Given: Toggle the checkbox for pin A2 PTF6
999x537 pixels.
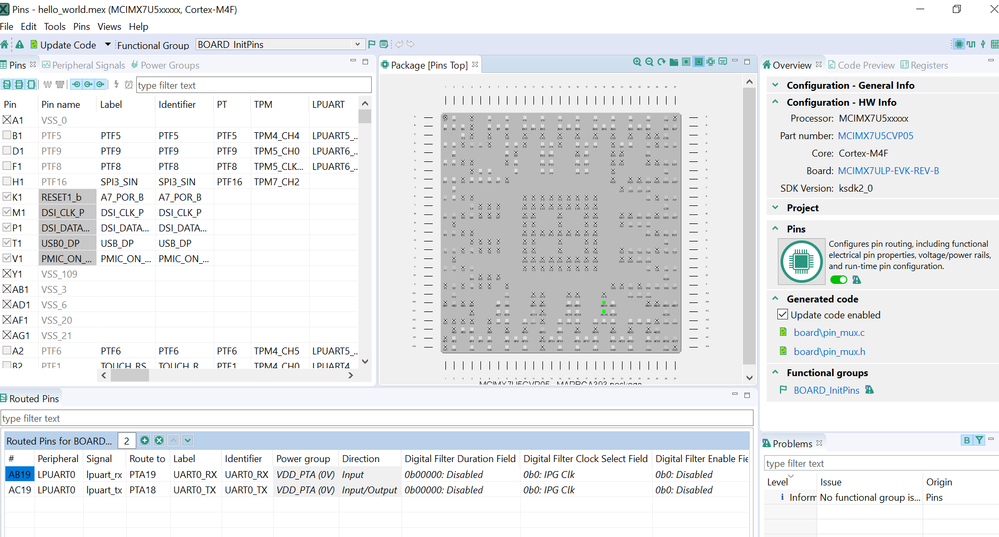Looking at the screenshot, I should (x=6, y=350).
